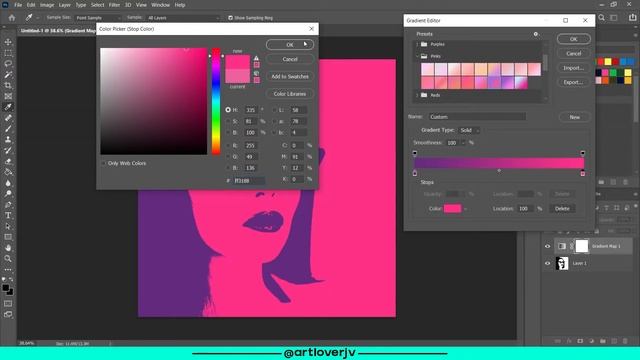Select the Rectangular Marquee tool
The height and width of the screenshot is (360, 640).
click(x=8, y=53)
